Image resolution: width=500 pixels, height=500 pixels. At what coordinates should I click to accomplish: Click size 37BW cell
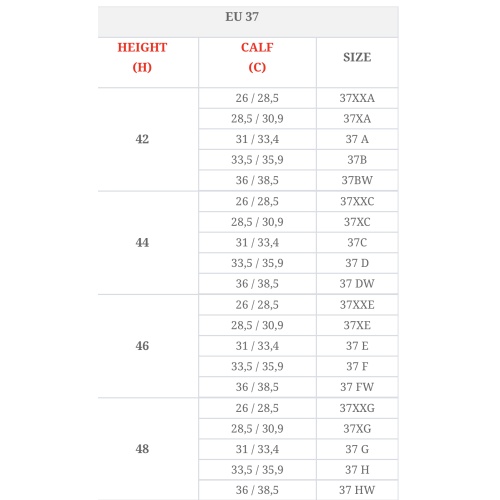[357, 180]
